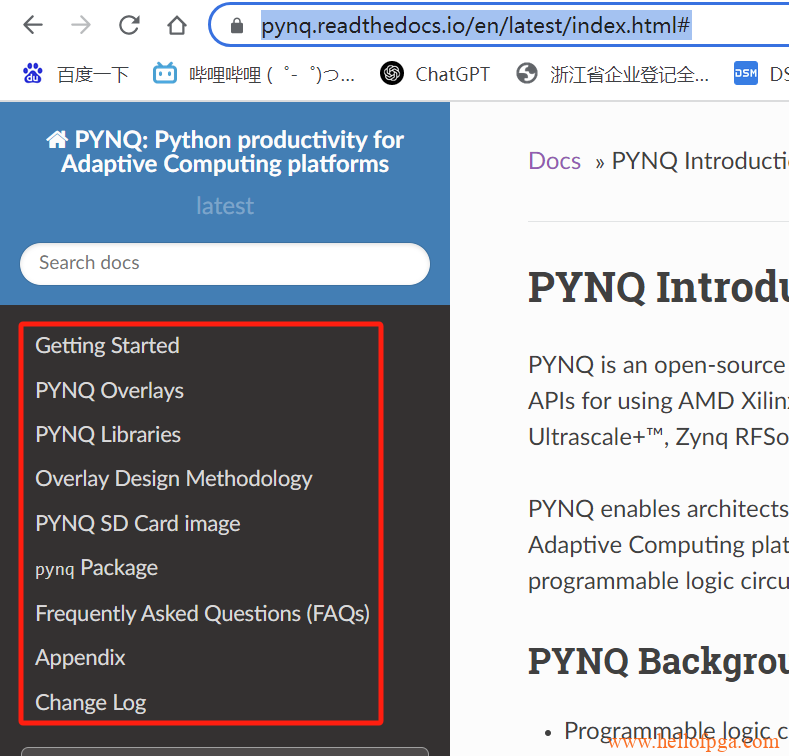Click the 浙江省企业登记全 bookmark text
The image size is (789, 756).
(x=629, y=74)
